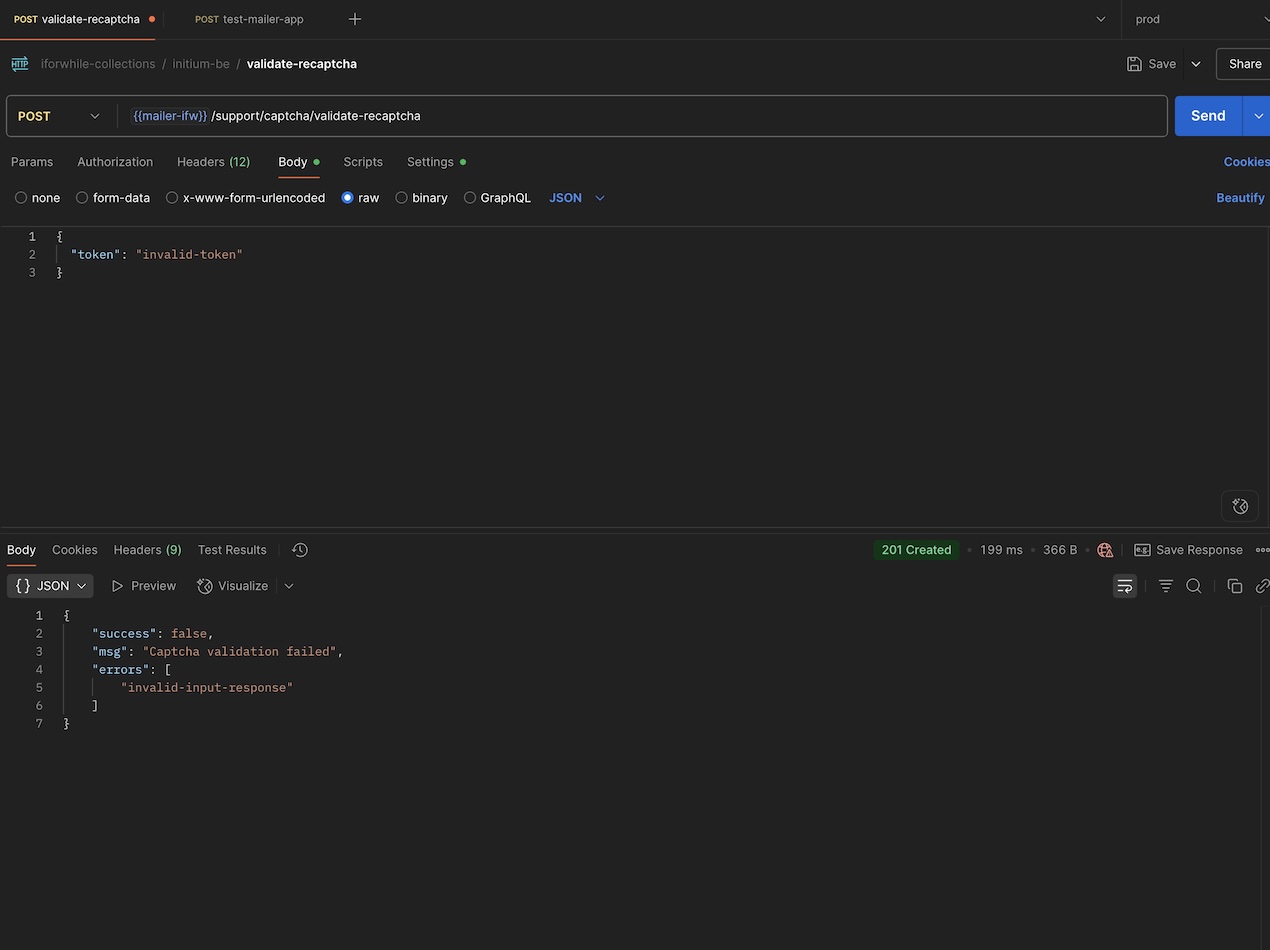Click the Beautify link
Screen dimensions: 1270x950
[1240, 198]
